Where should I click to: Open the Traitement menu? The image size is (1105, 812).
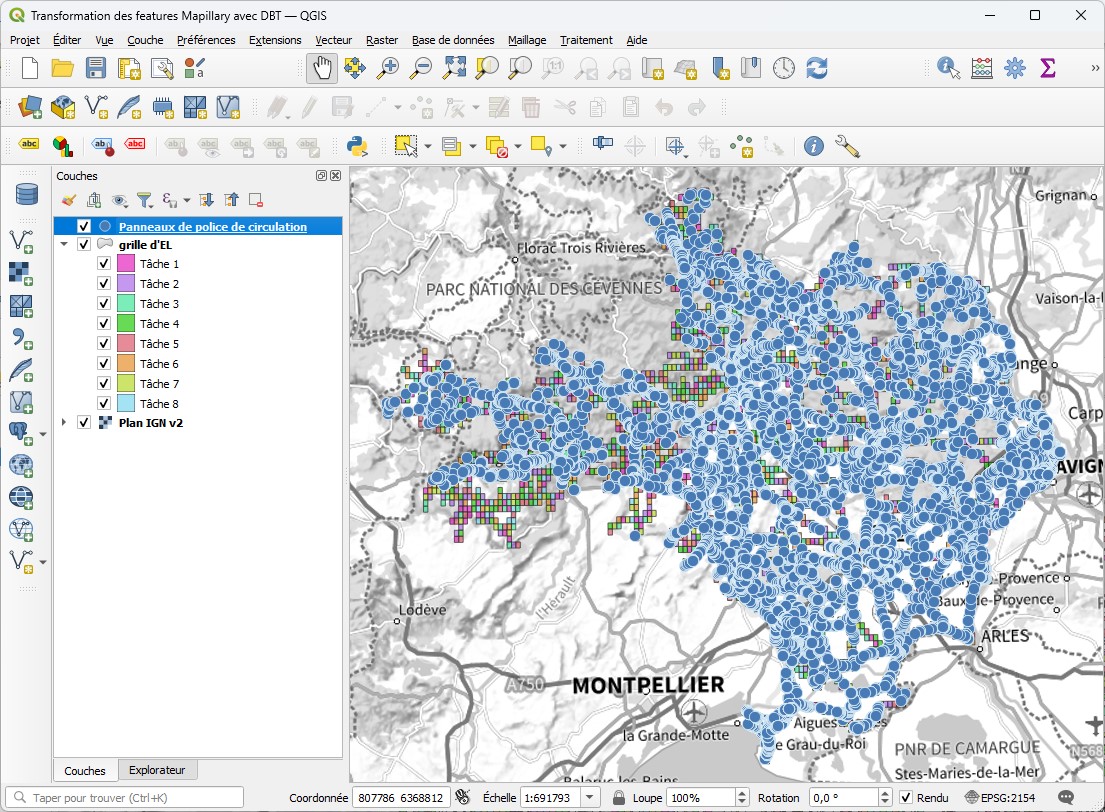(x=586, y=40)
